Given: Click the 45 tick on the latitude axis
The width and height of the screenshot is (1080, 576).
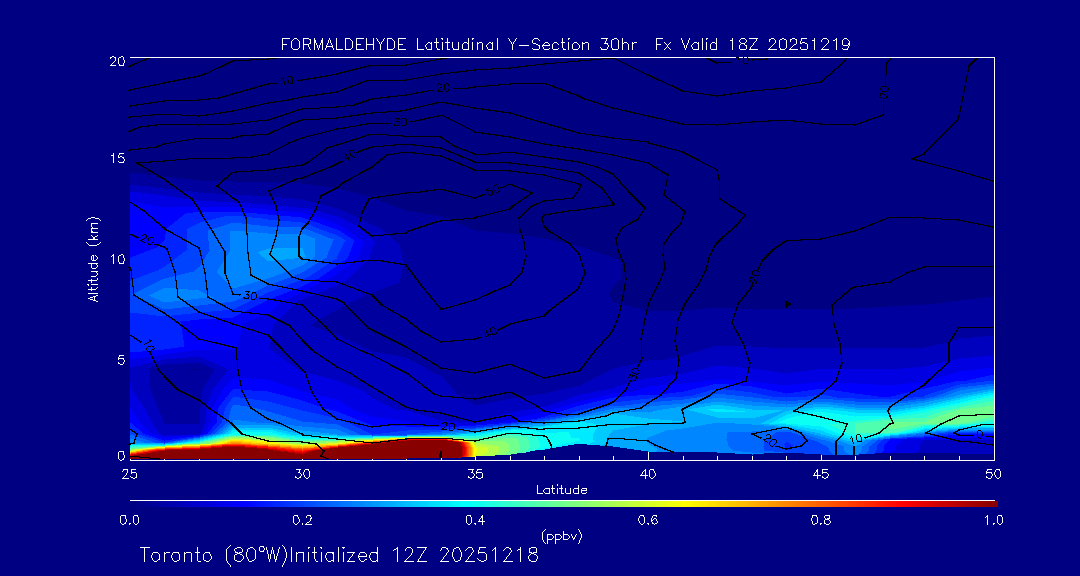Looking at the screenshot, I should pos(821,474).
